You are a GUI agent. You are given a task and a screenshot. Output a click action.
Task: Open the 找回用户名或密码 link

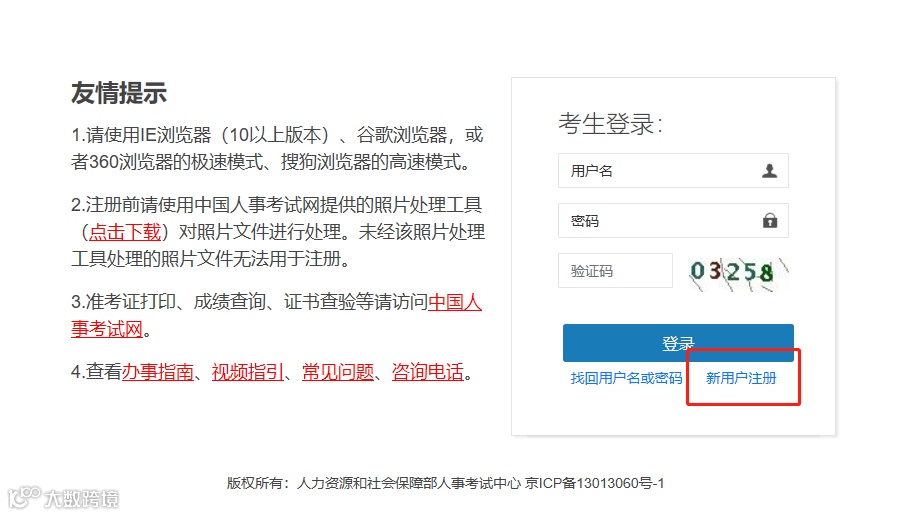[626, 378]
